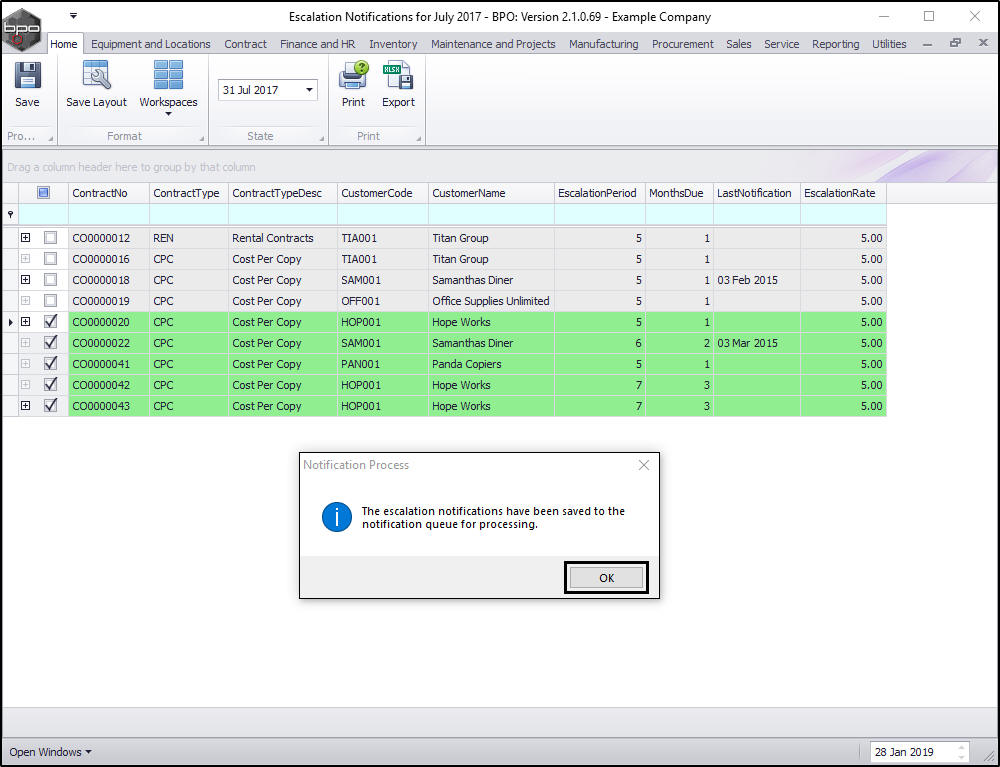Image resolution: width=1000 pixels, height=767 pixels.
Task: Check the box for contract CO0000019
Action: 50,301
